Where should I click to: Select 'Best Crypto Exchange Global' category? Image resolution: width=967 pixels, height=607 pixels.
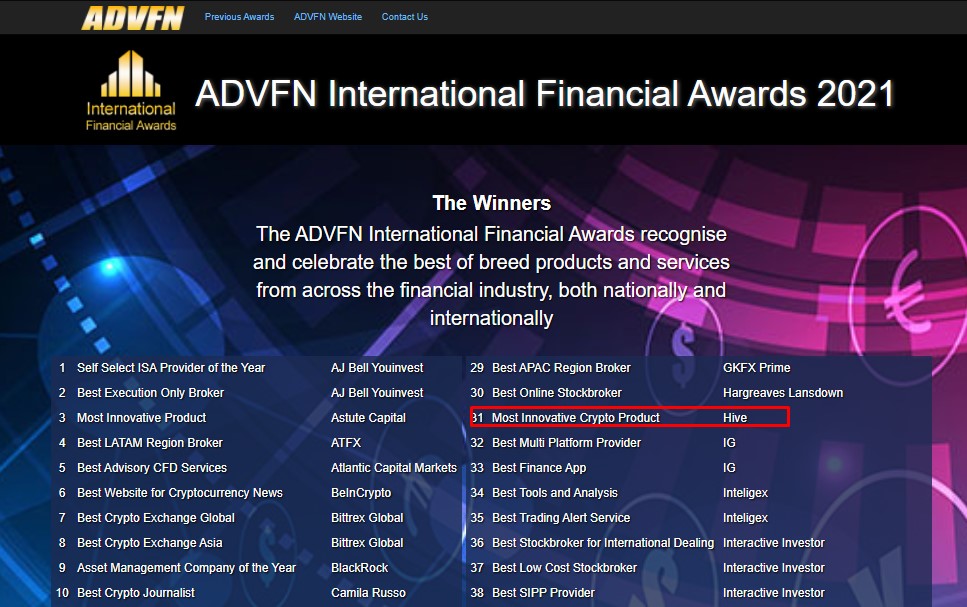coord(155,518)
